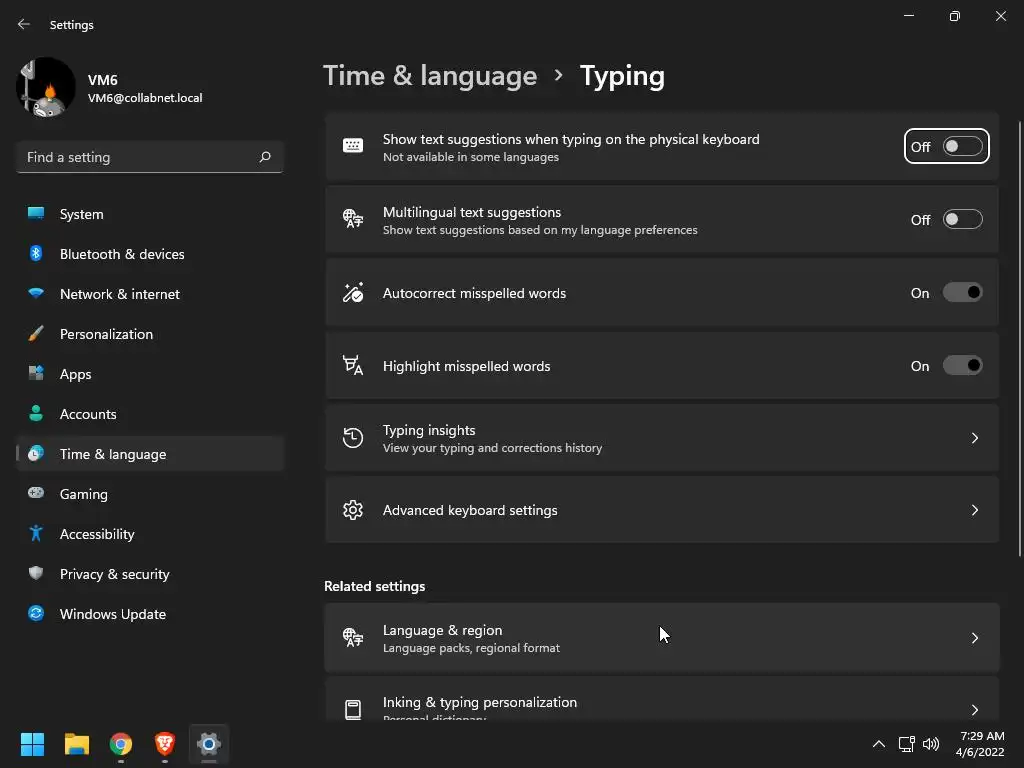This screenshot has height=768, width=1024.
Task: Select Gaming in the sidebar
Action: click(84, 494)
